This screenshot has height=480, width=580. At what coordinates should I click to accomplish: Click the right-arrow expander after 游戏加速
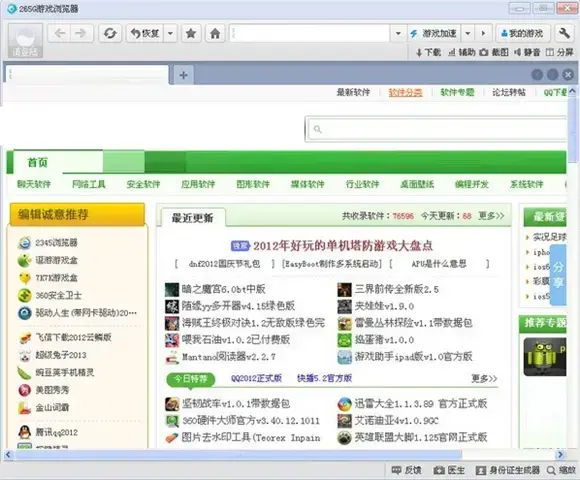(x=483, y=34)
